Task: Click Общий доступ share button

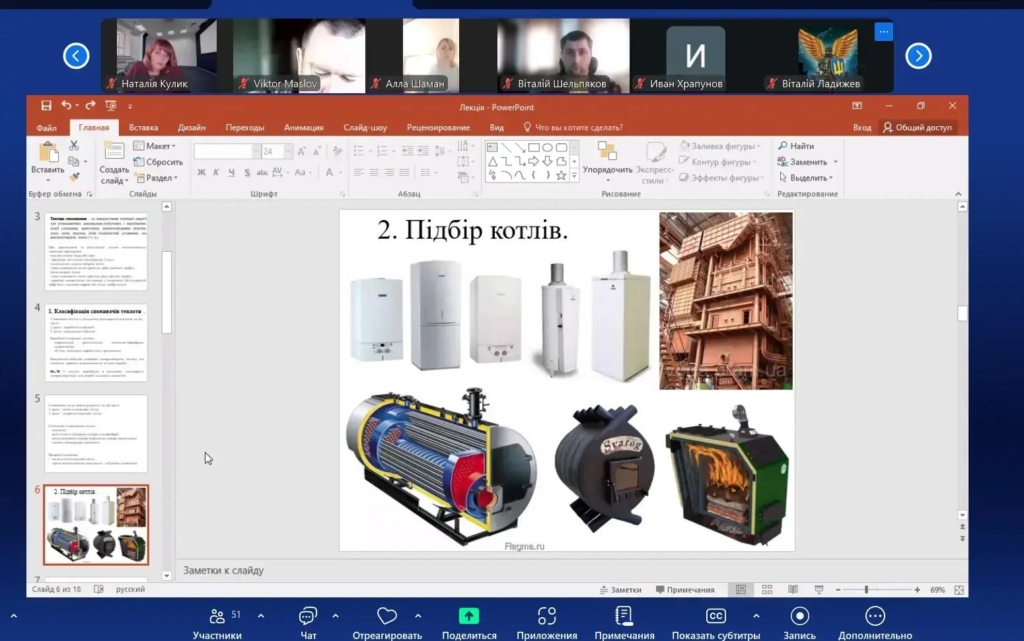Action: coord(918,128)
